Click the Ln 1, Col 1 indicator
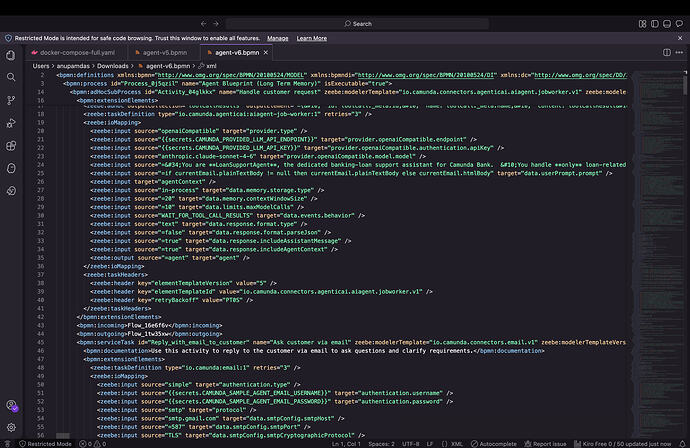The image size is (690, 448). 346,444
